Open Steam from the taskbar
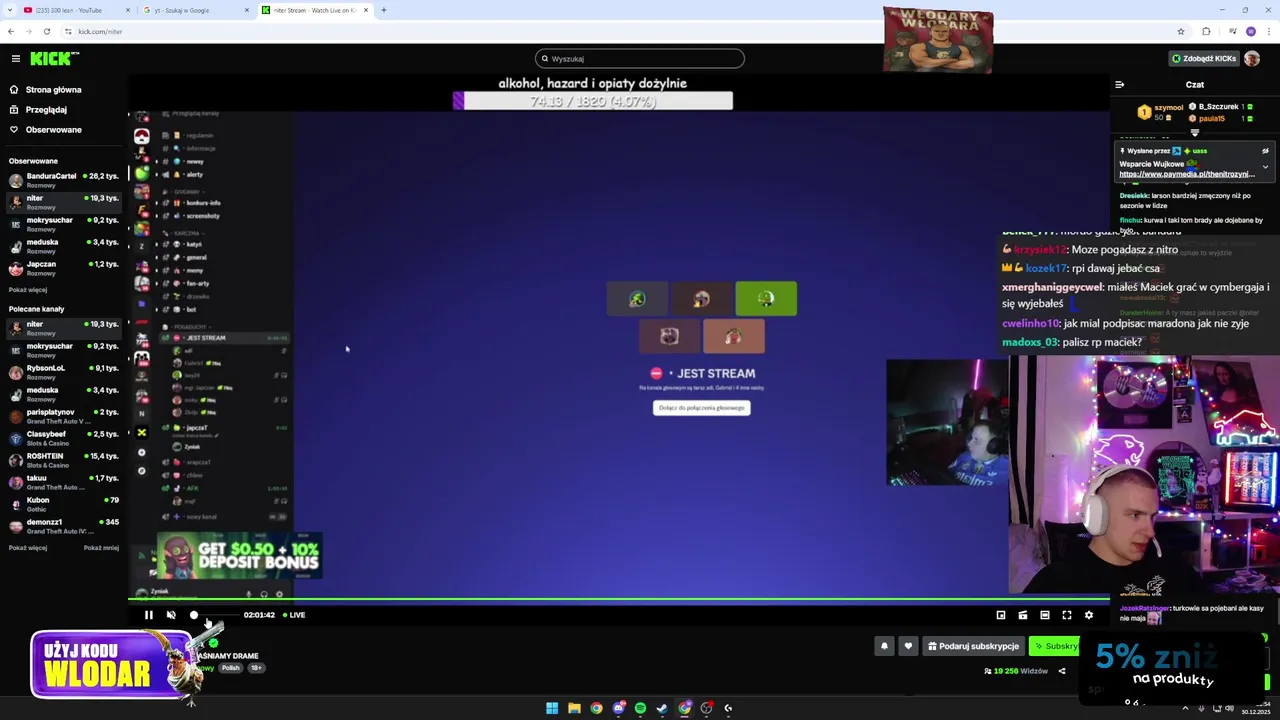The image size is (1280, 720). pos(662,708)
